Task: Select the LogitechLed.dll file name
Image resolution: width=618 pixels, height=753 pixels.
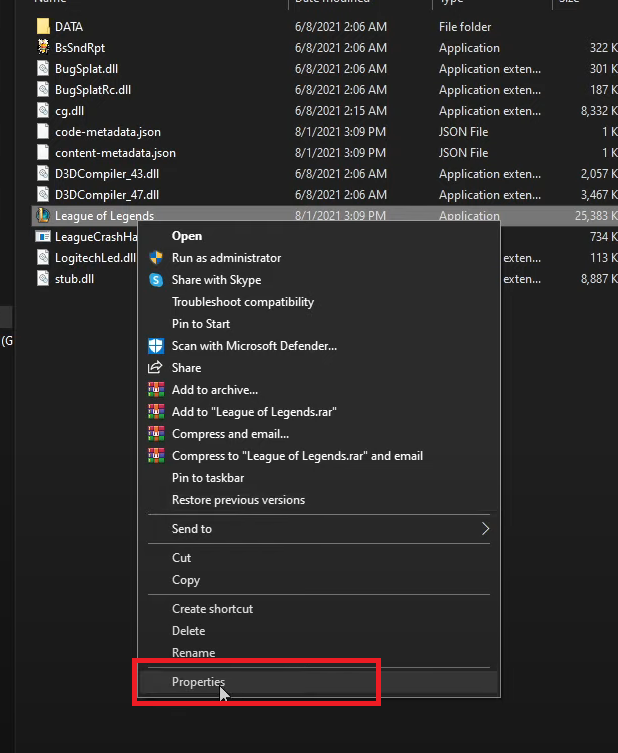Action: (x=95, y=258)
